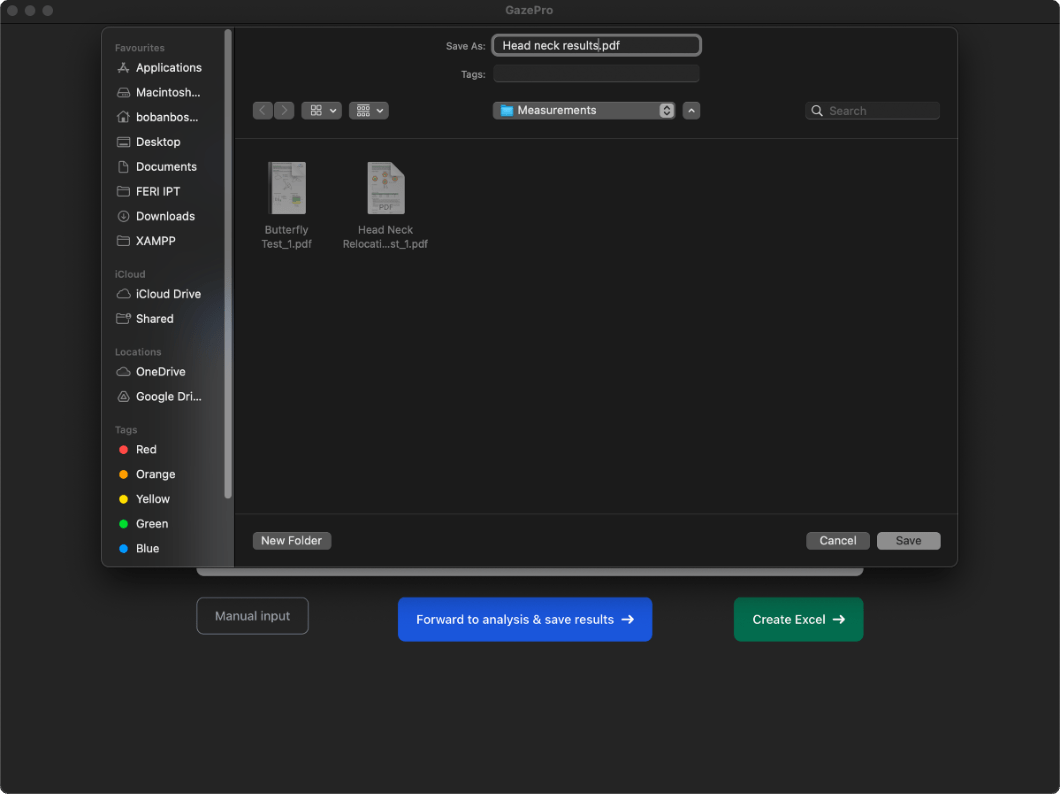Select the Orange tag

click(147, 474)
